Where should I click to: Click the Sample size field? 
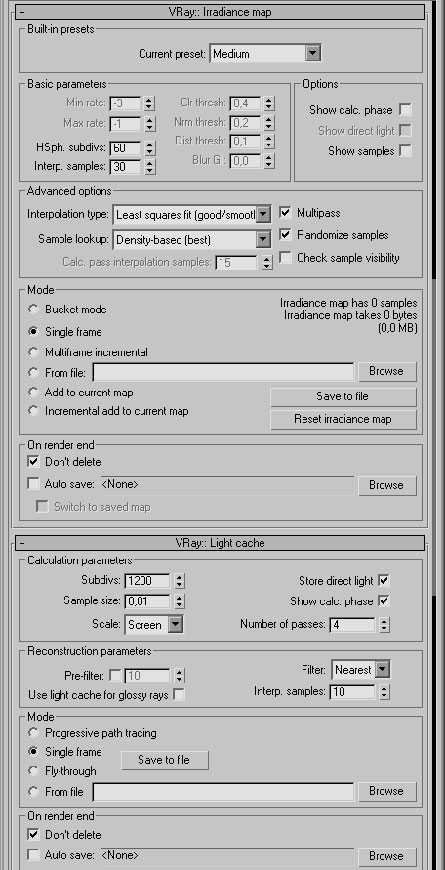(148, 601)
